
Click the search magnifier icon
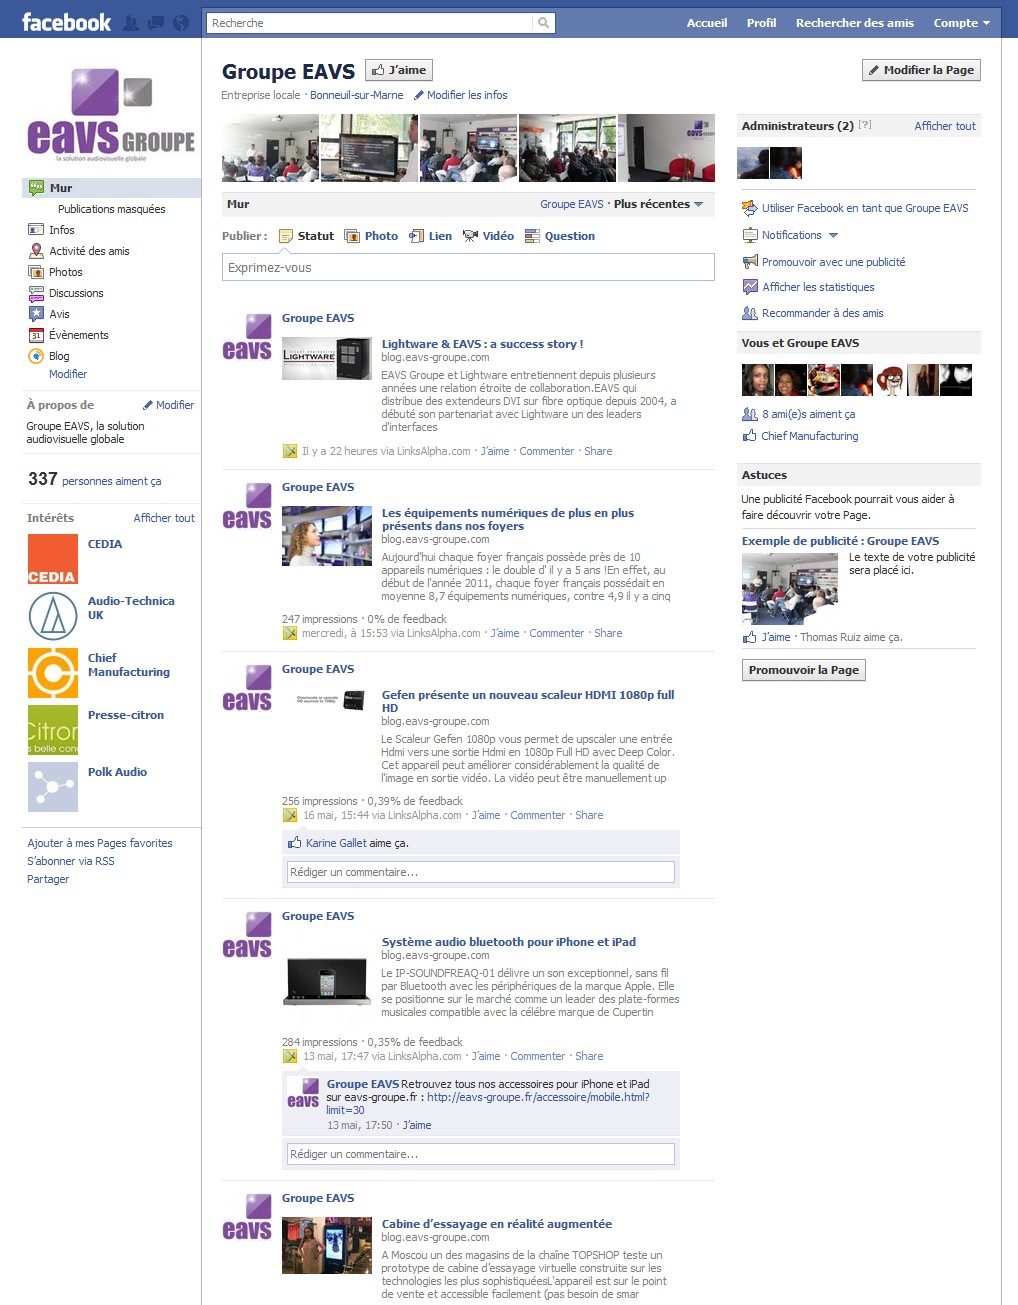543,23
